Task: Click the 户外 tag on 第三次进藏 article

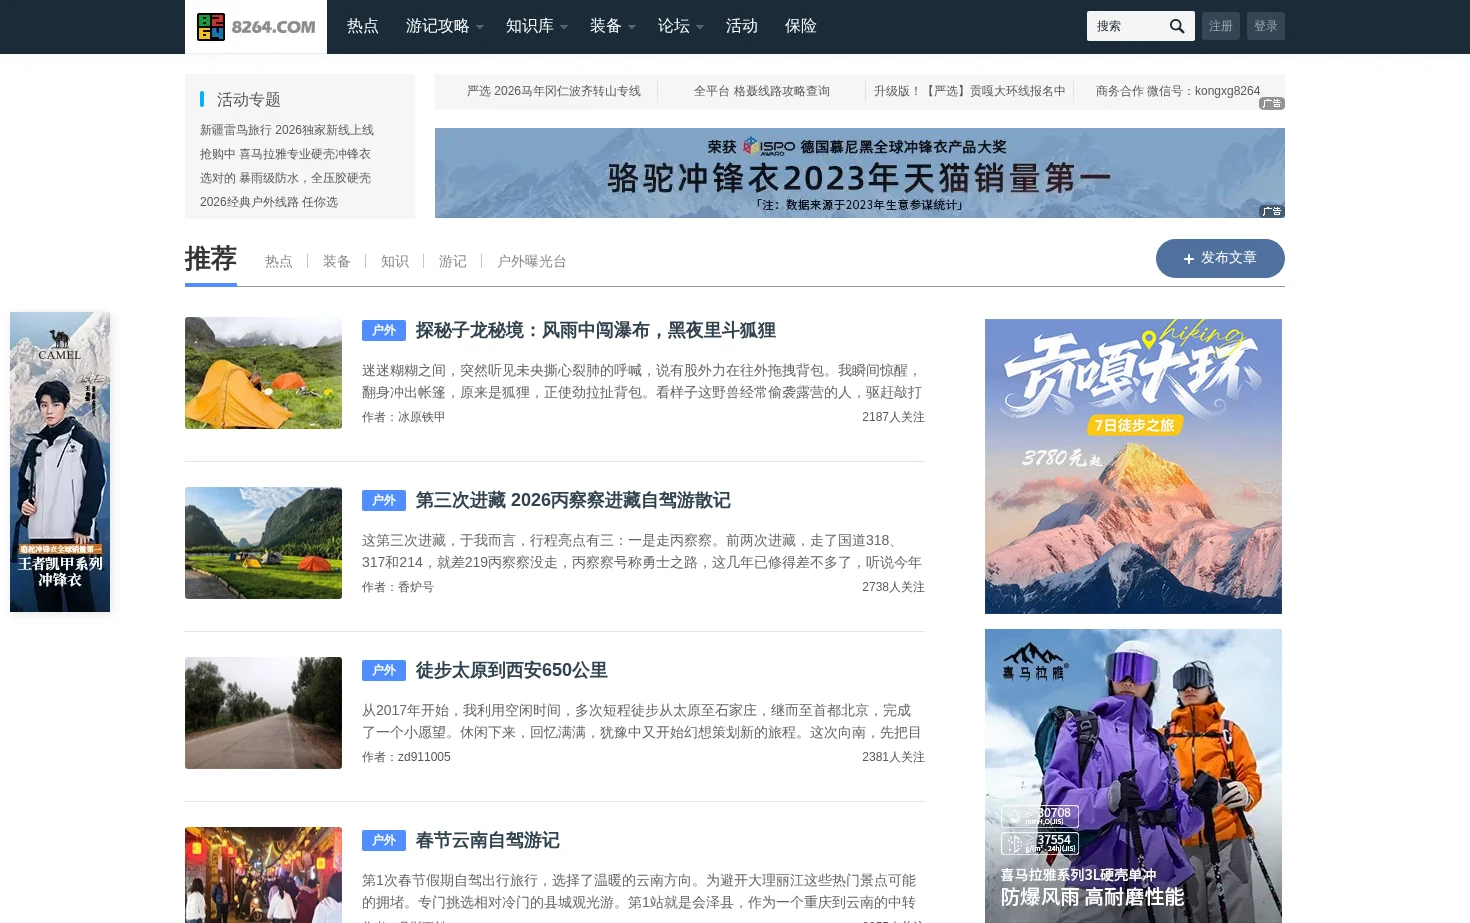Action: pos(384,500)
